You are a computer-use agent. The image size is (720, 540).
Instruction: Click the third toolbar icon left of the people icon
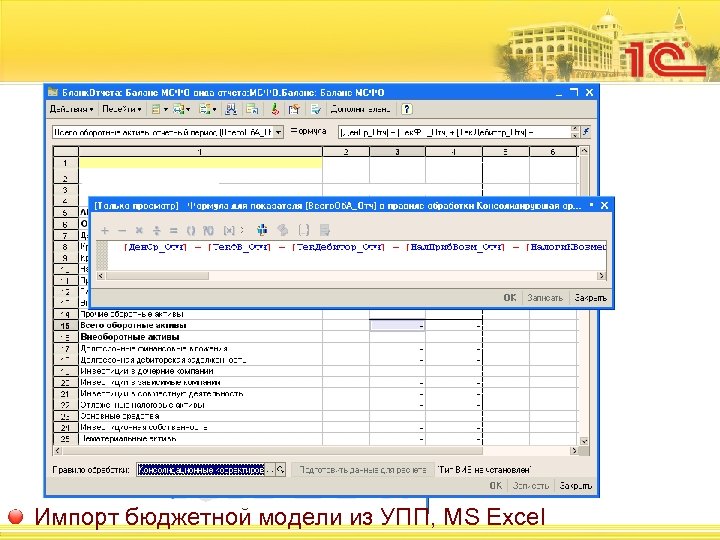click(x=205, y=109)
